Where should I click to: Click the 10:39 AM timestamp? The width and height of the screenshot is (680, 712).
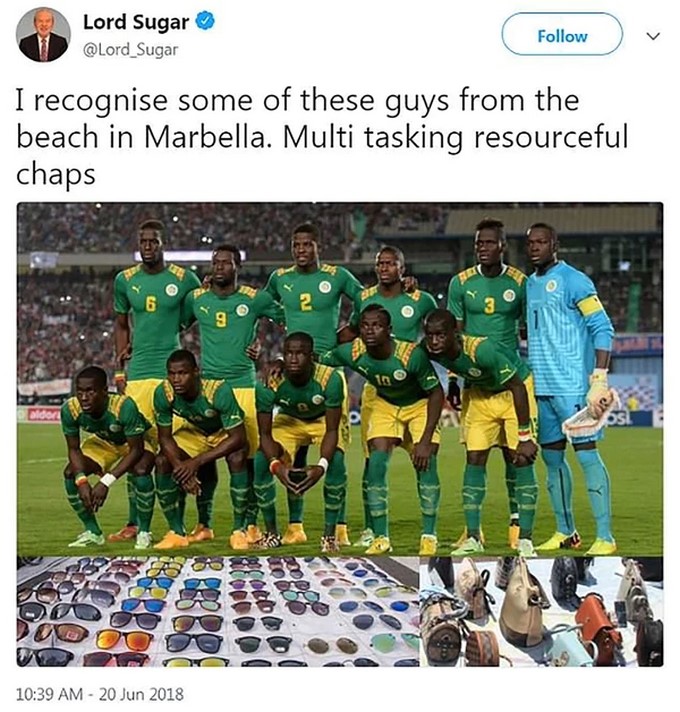pos(56,693)
